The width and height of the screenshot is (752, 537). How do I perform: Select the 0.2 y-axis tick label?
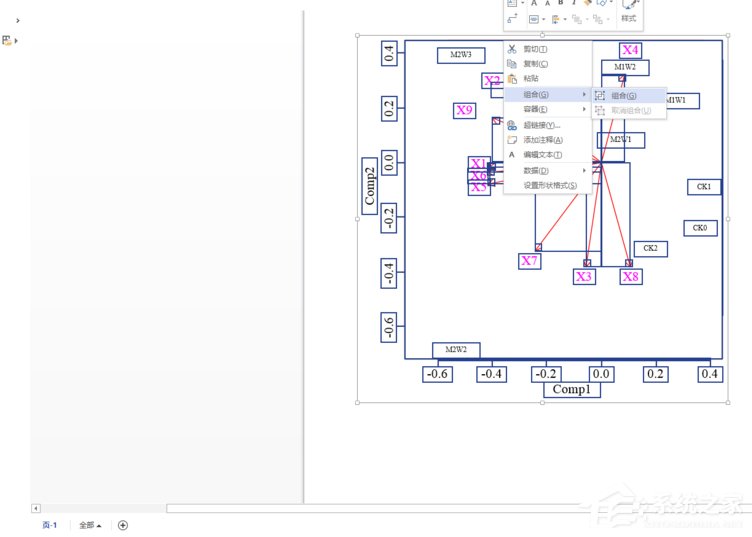click(x=389, y=108)
